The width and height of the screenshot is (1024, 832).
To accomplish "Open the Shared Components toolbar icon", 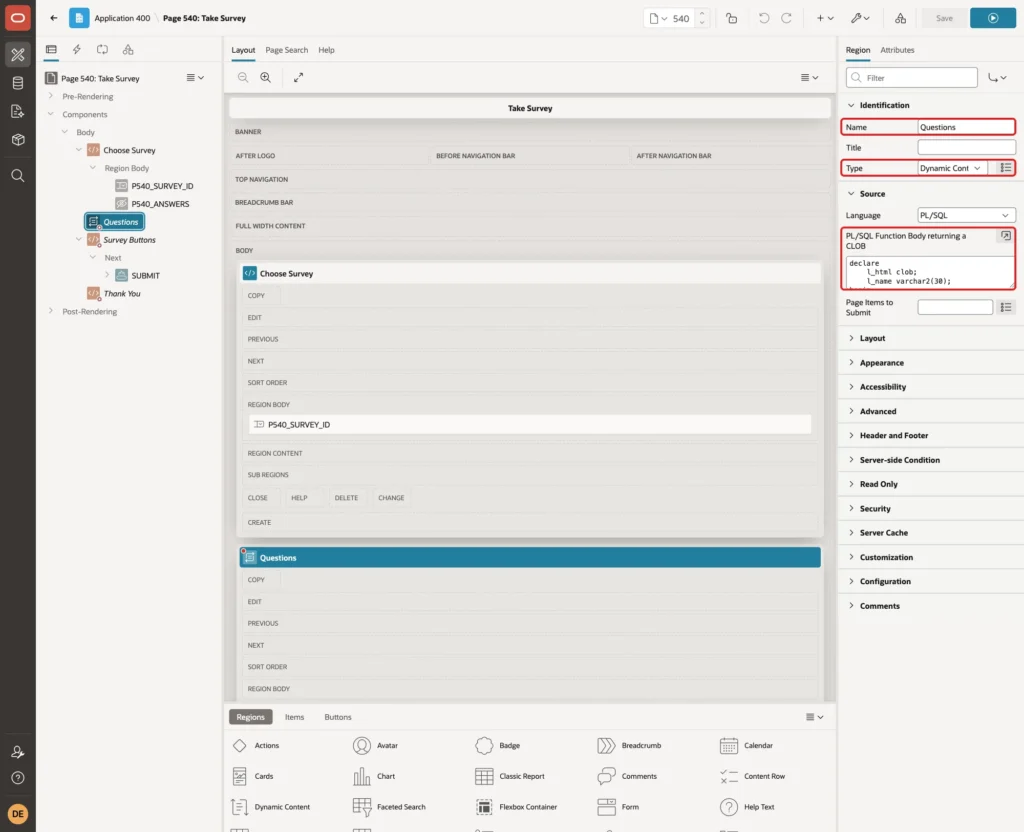I will pyautogui.click(x=900, y=18).
